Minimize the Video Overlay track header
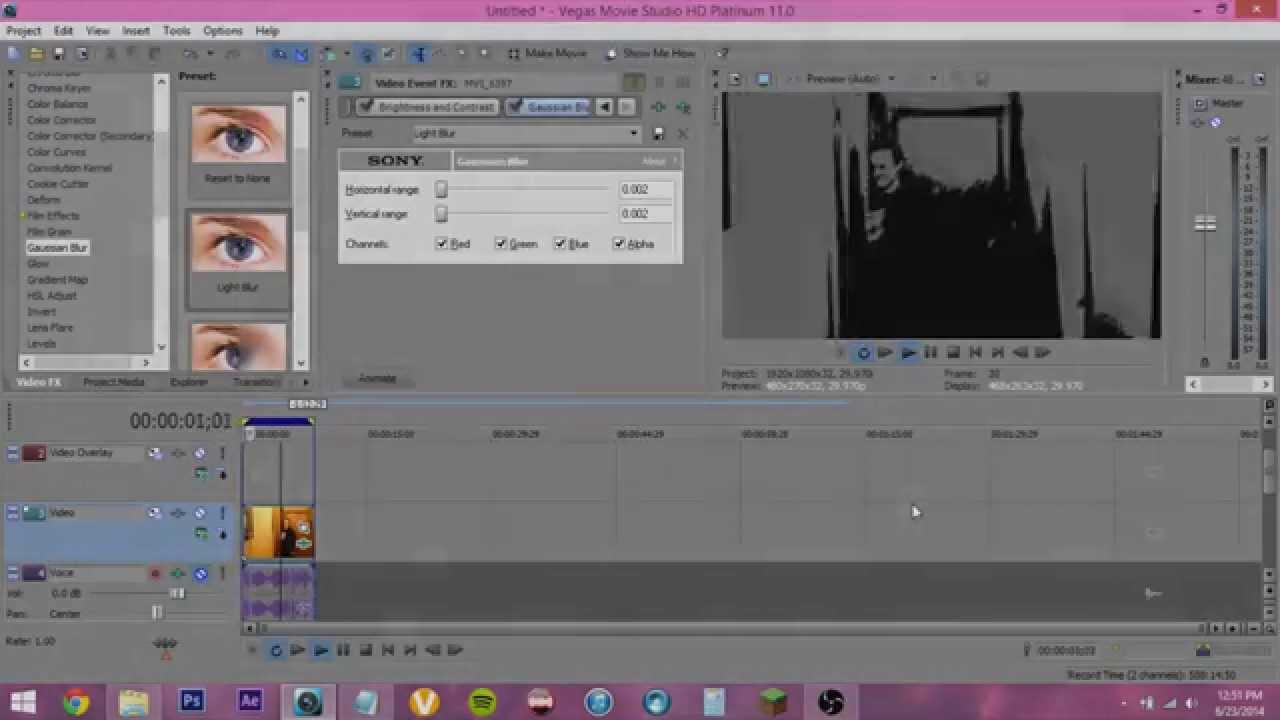Image resolution: width=1280 pixels, height=720 pixels. 13,453
